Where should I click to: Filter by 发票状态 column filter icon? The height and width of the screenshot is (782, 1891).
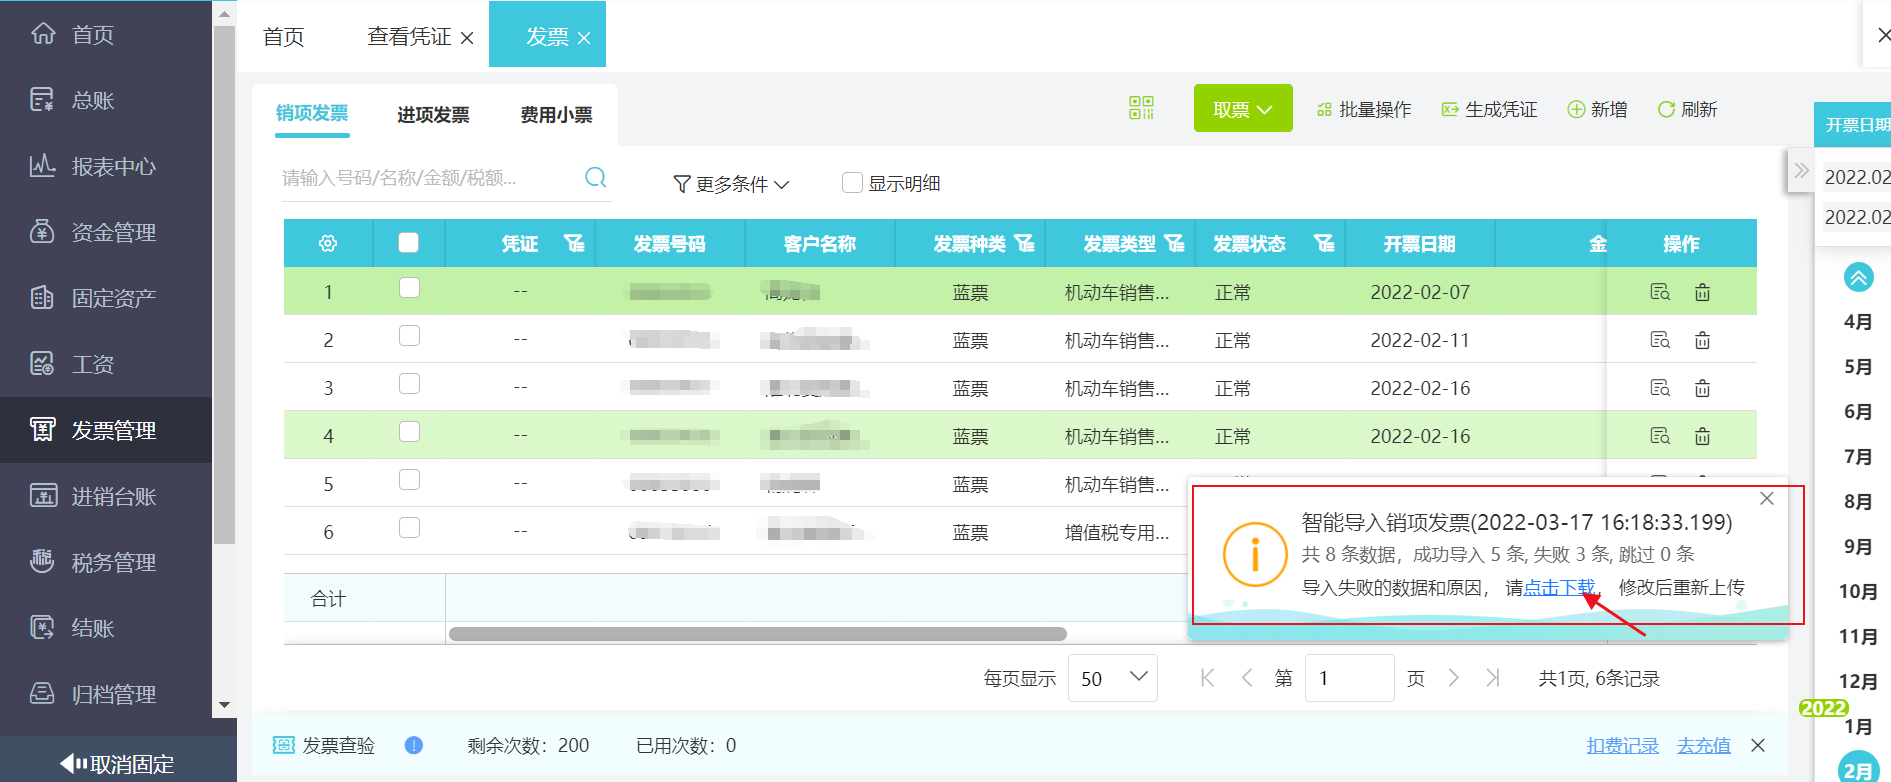click(x=1324, y=244)
